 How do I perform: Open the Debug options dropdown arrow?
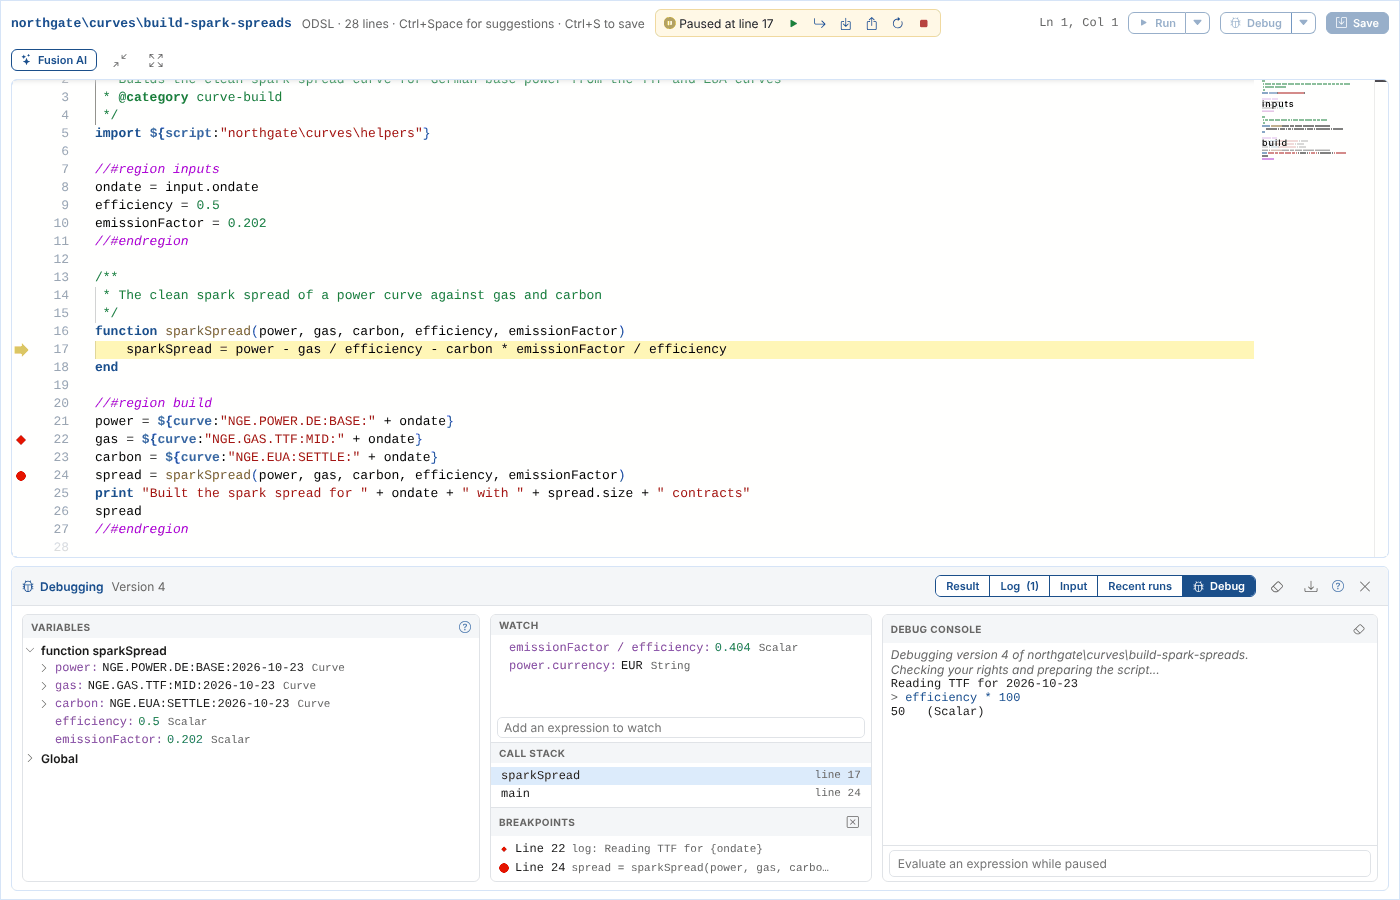[x=1304, y=23]
